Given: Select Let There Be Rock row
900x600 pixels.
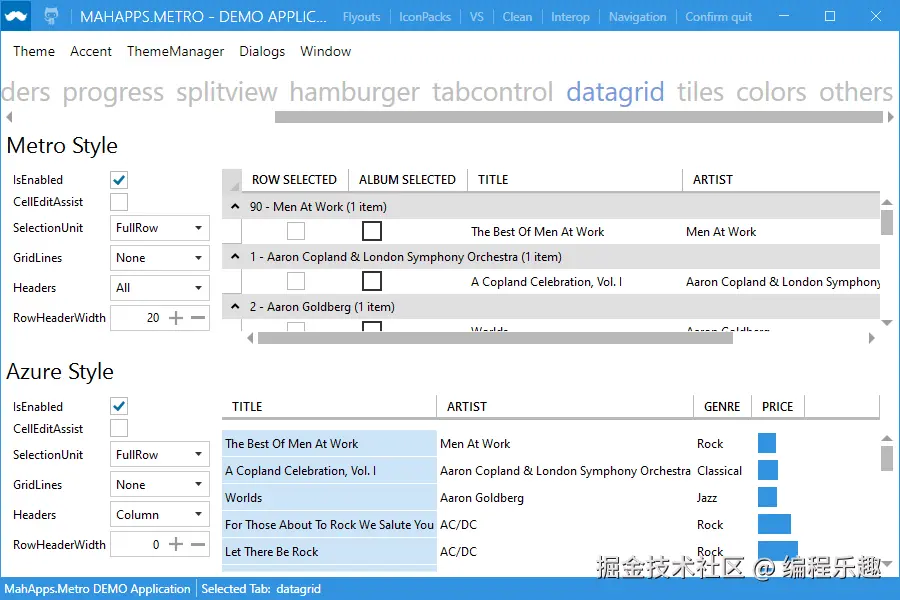Looking at the screenshot, I should click(551, 552).
